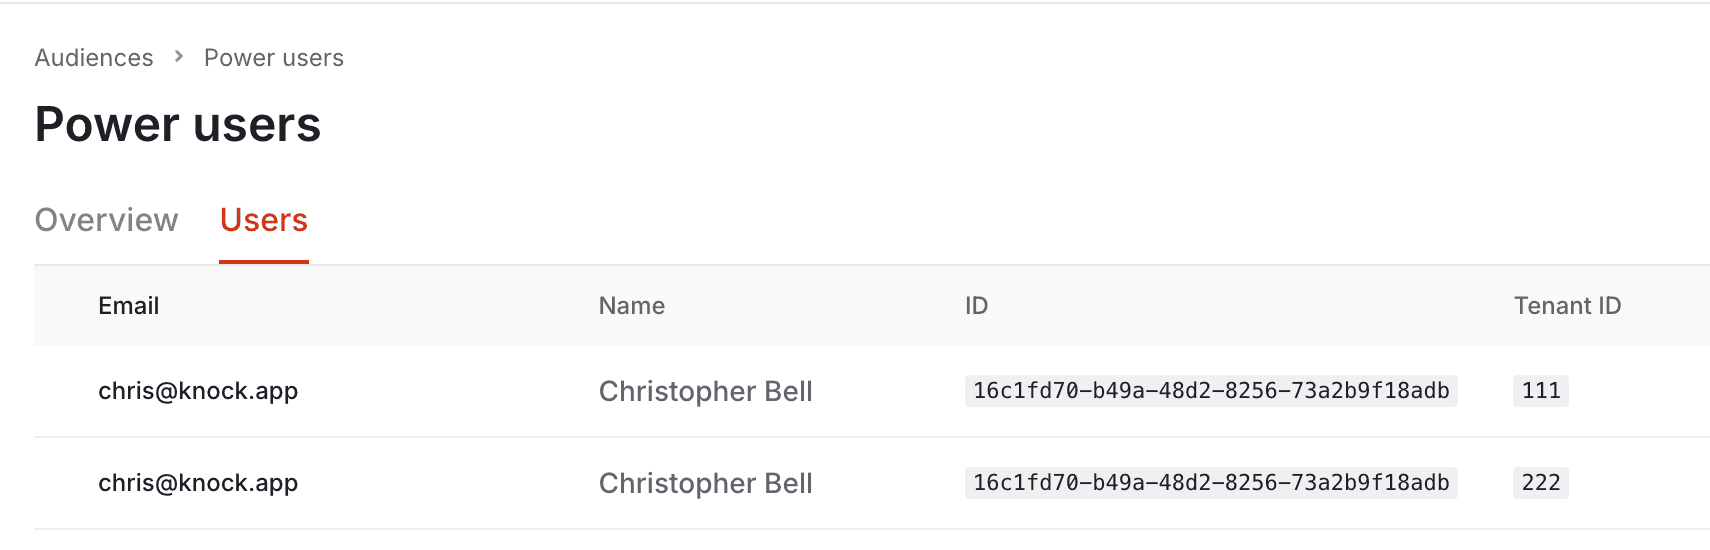
Task: Click the breadcrumb chevron separator arrow
Action: tap(179, 57)
